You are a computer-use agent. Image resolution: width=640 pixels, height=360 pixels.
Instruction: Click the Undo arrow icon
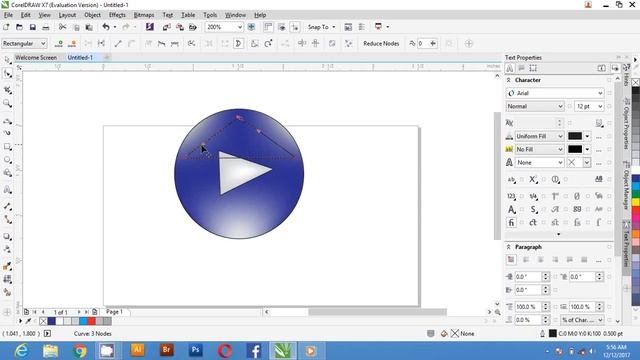point(106,27)
